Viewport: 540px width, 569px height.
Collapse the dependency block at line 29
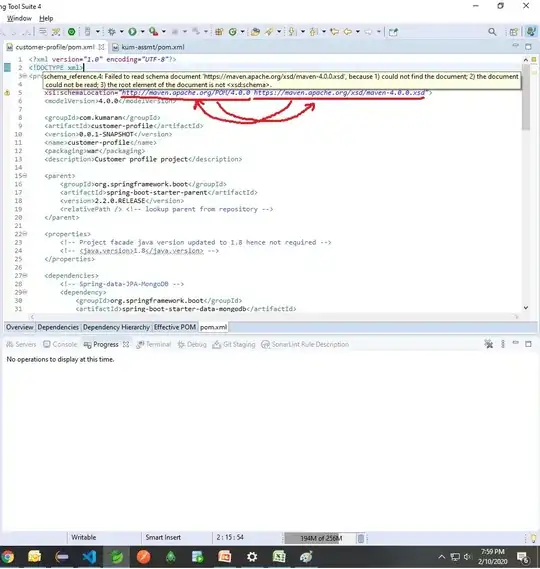click(x=25, y=292)
